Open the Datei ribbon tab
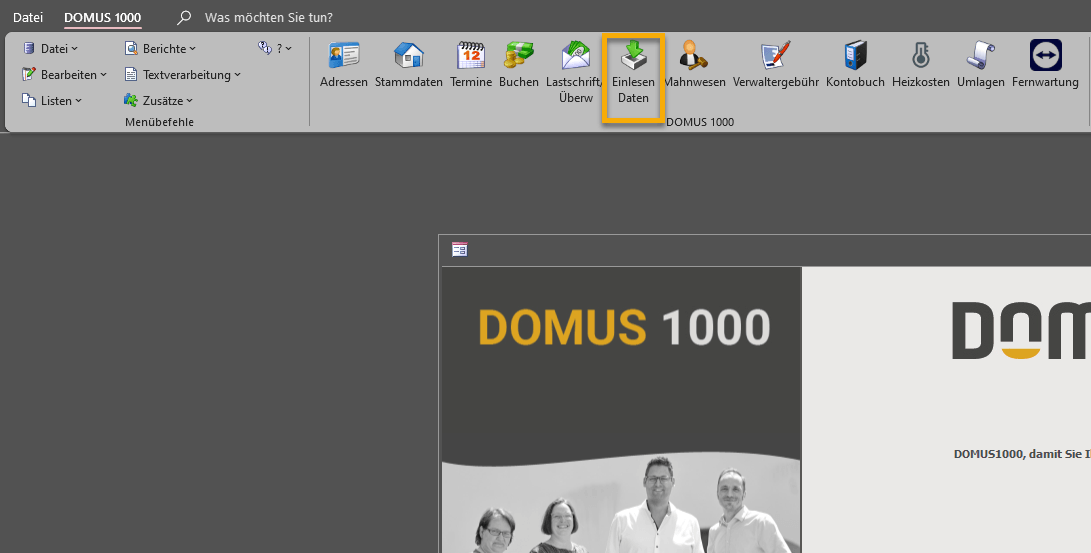1091x553 pixels. pos(28,17)
